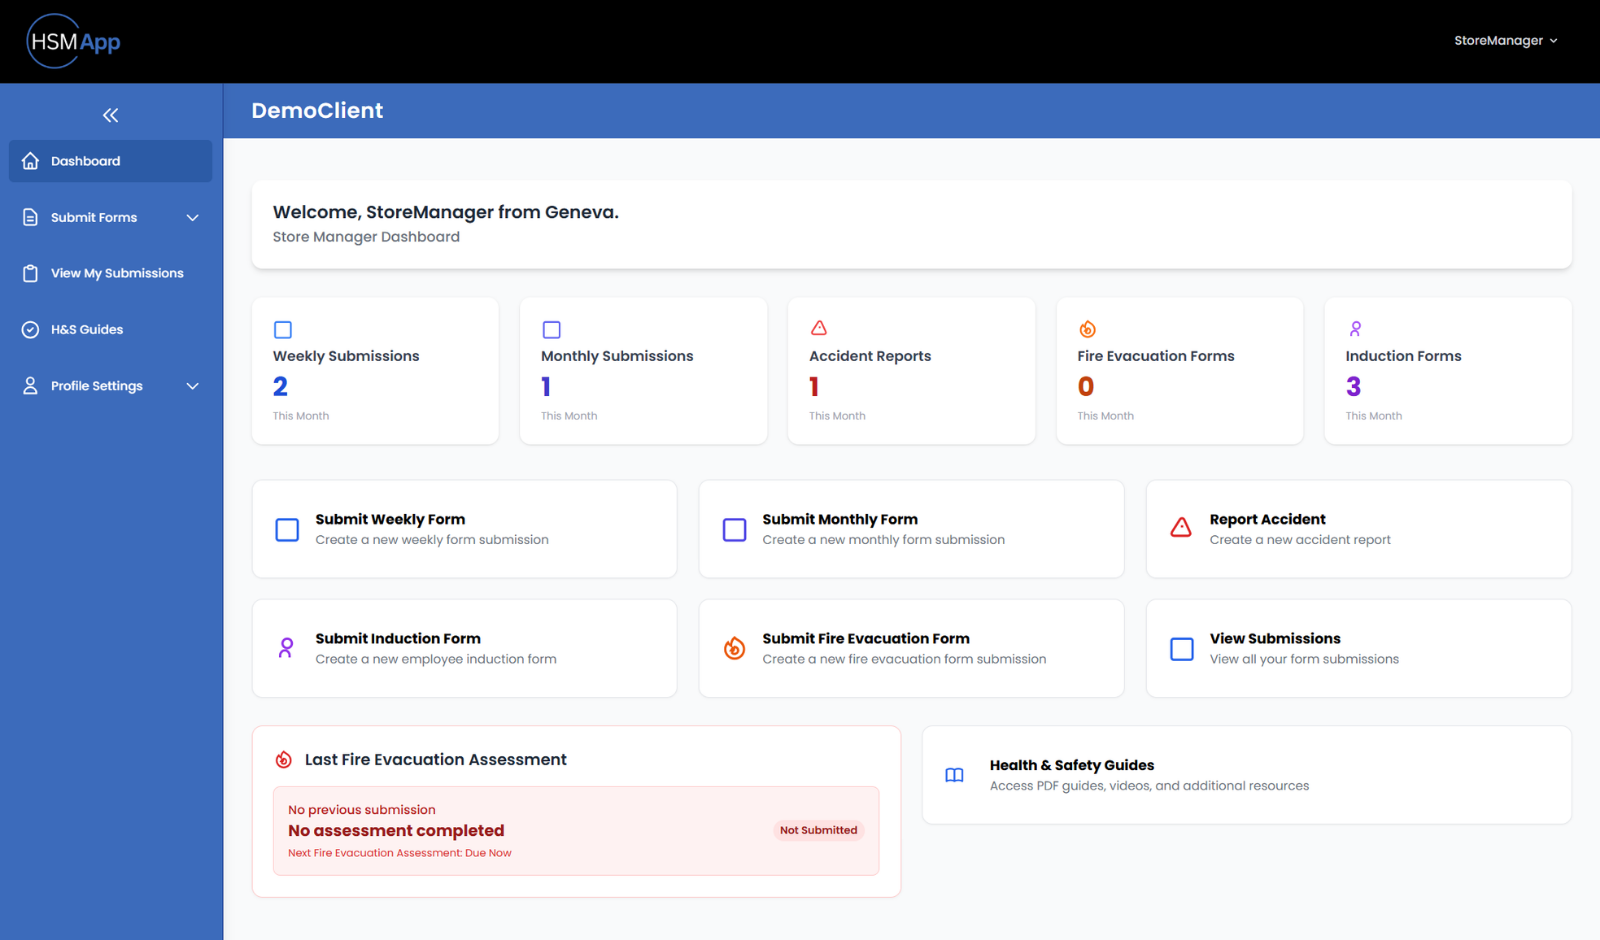The image size is (1600, 940).
Task: Click the HSM App logo
Action: pos(72,41)
